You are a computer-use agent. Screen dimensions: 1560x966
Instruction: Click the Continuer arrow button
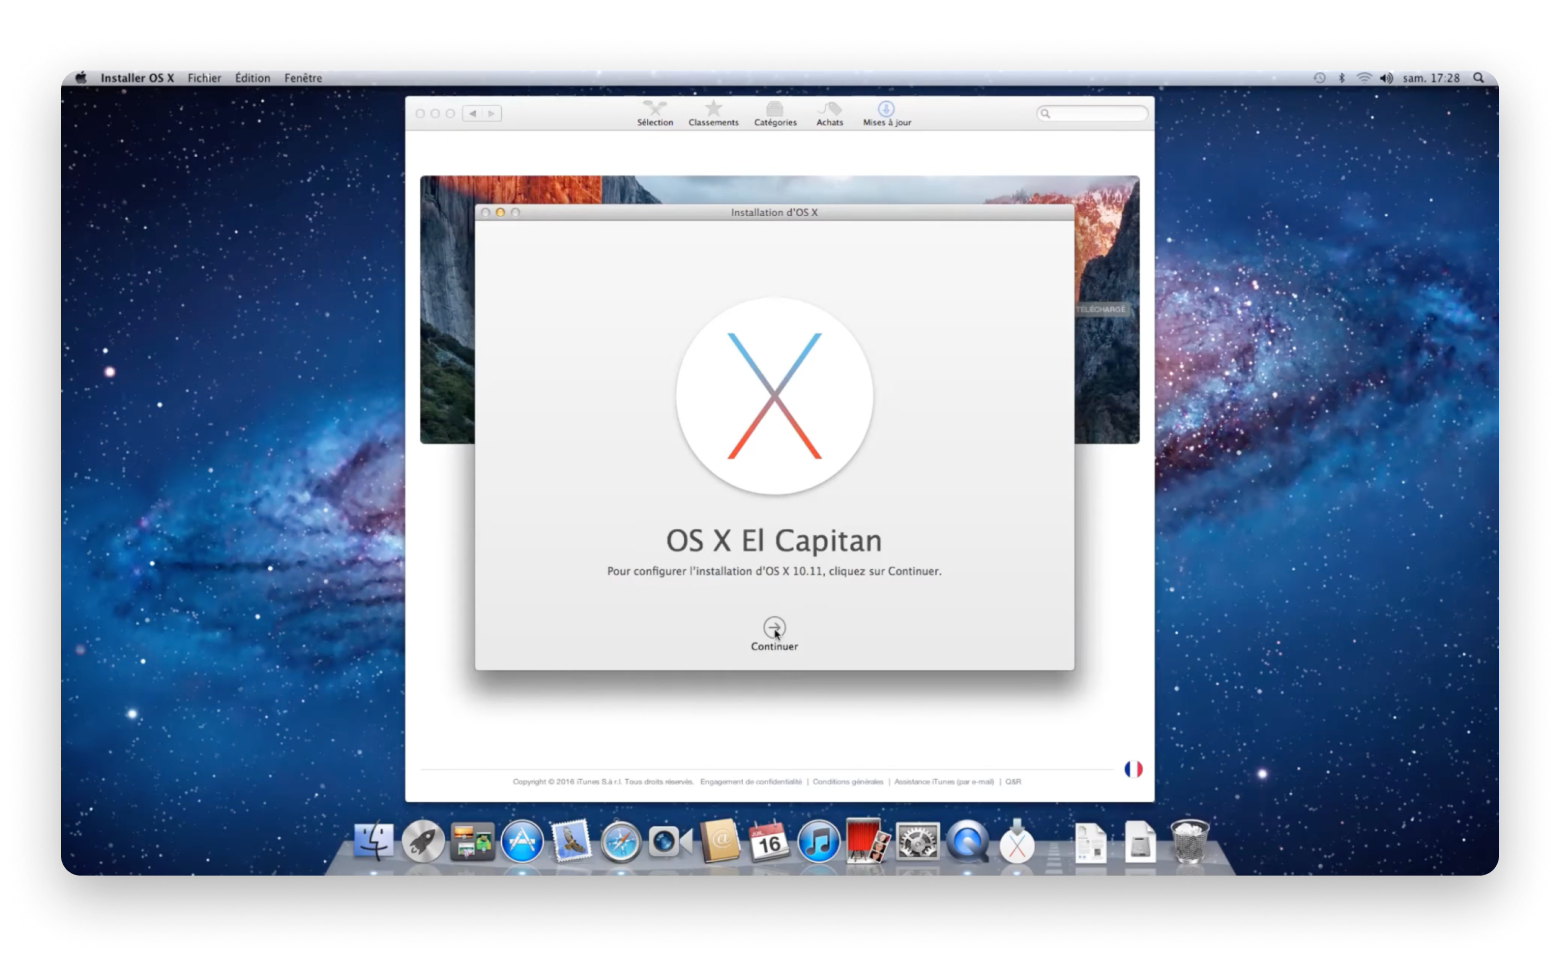click(x=774, y=627)
